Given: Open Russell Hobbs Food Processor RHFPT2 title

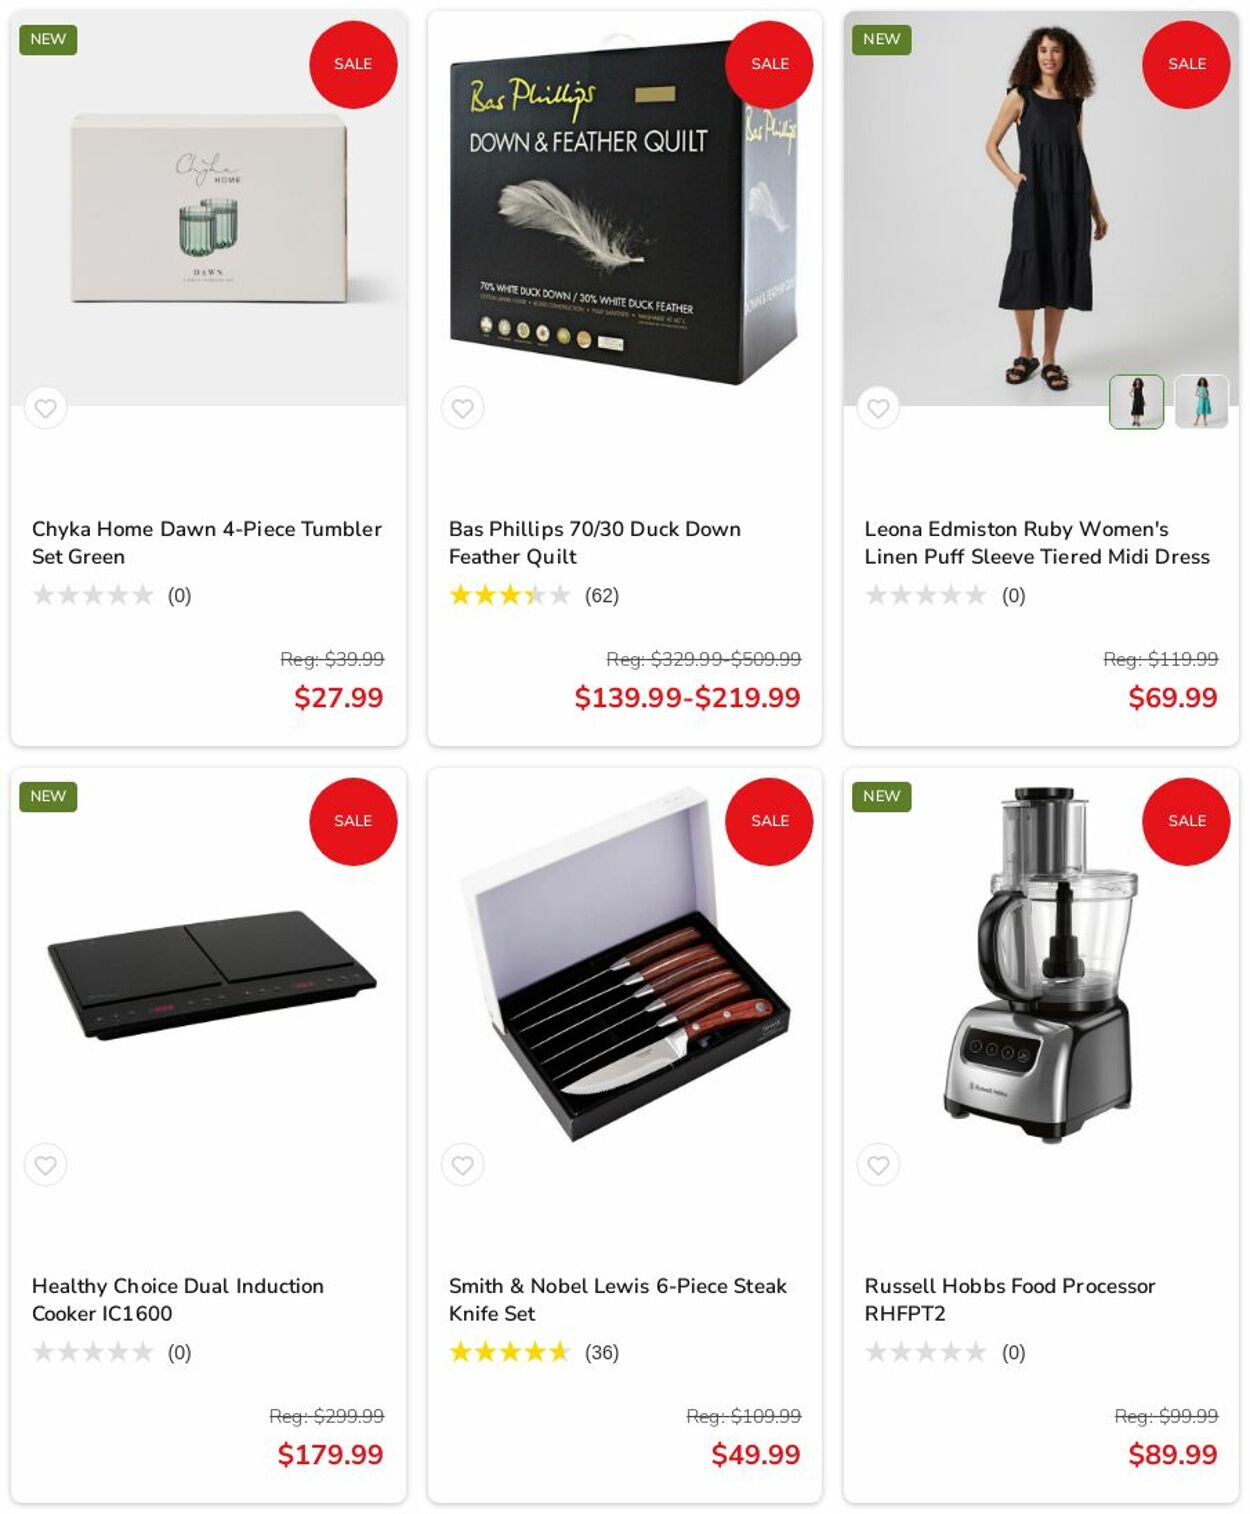Looking at the screenshot, I should click(1010, 1299).
